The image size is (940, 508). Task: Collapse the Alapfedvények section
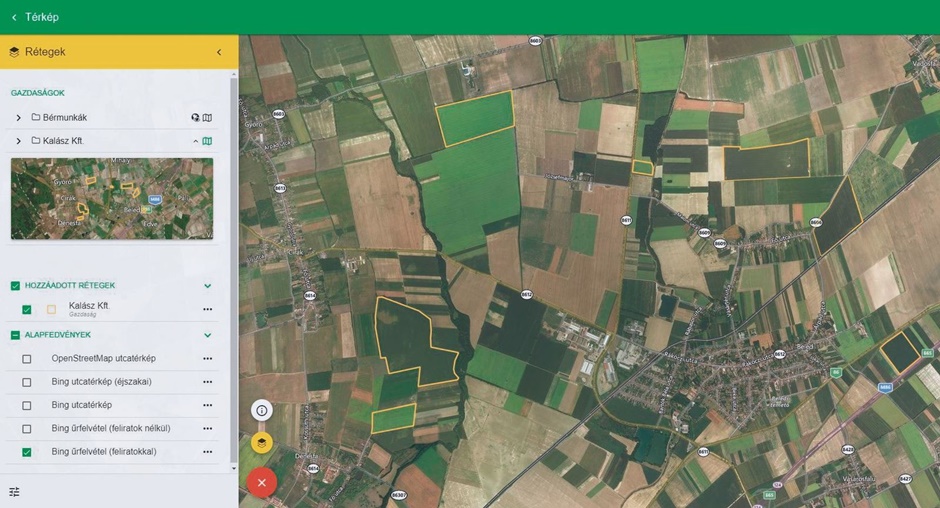point(208,336)
